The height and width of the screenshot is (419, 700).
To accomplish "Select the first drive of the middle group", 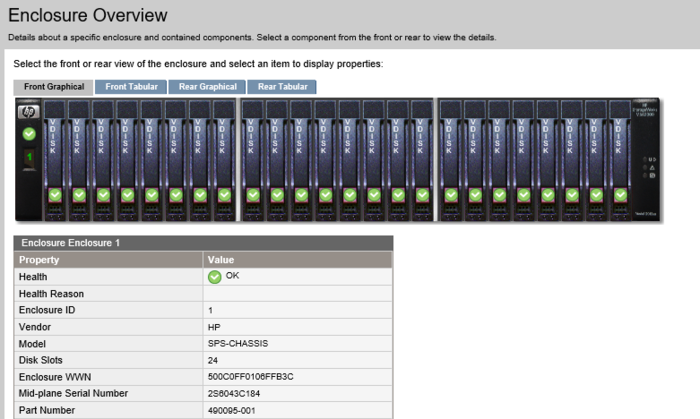I will tap(253, 160).
